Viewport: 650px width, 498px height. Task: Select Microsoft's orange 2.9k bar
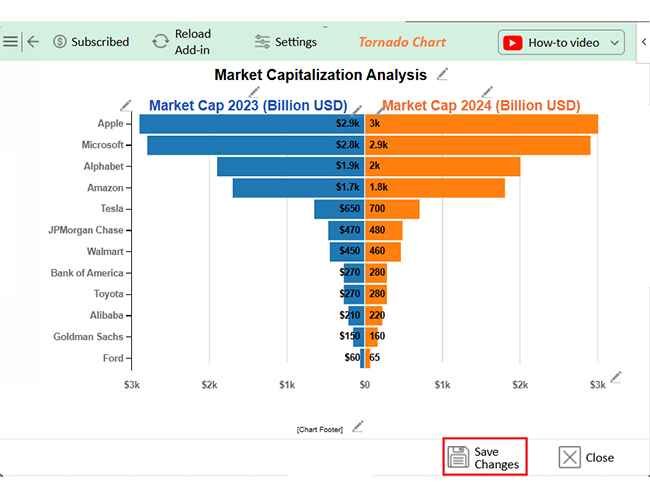478,145
